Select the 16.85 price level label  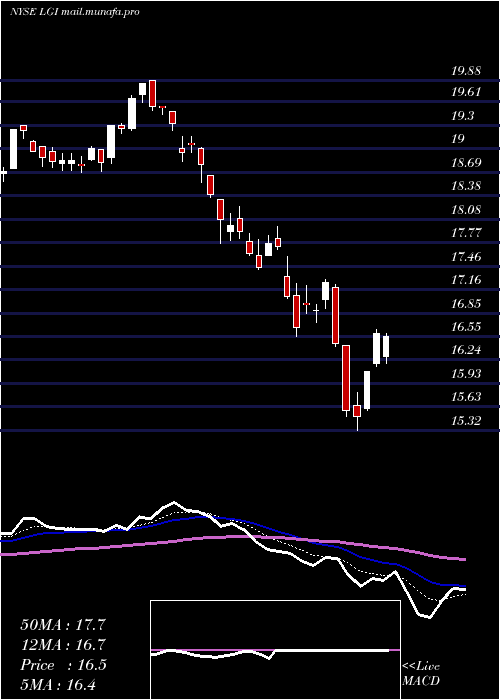[x=466, y=304]
